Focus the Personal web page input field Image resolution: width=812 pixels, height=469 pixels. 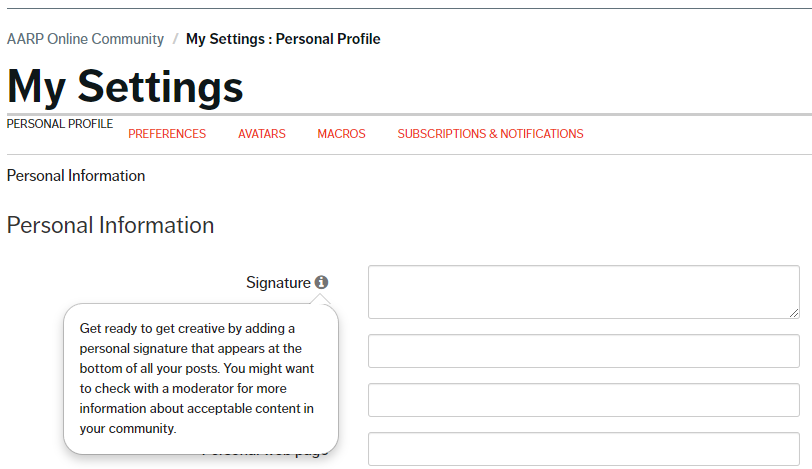(x=583, y=449)
